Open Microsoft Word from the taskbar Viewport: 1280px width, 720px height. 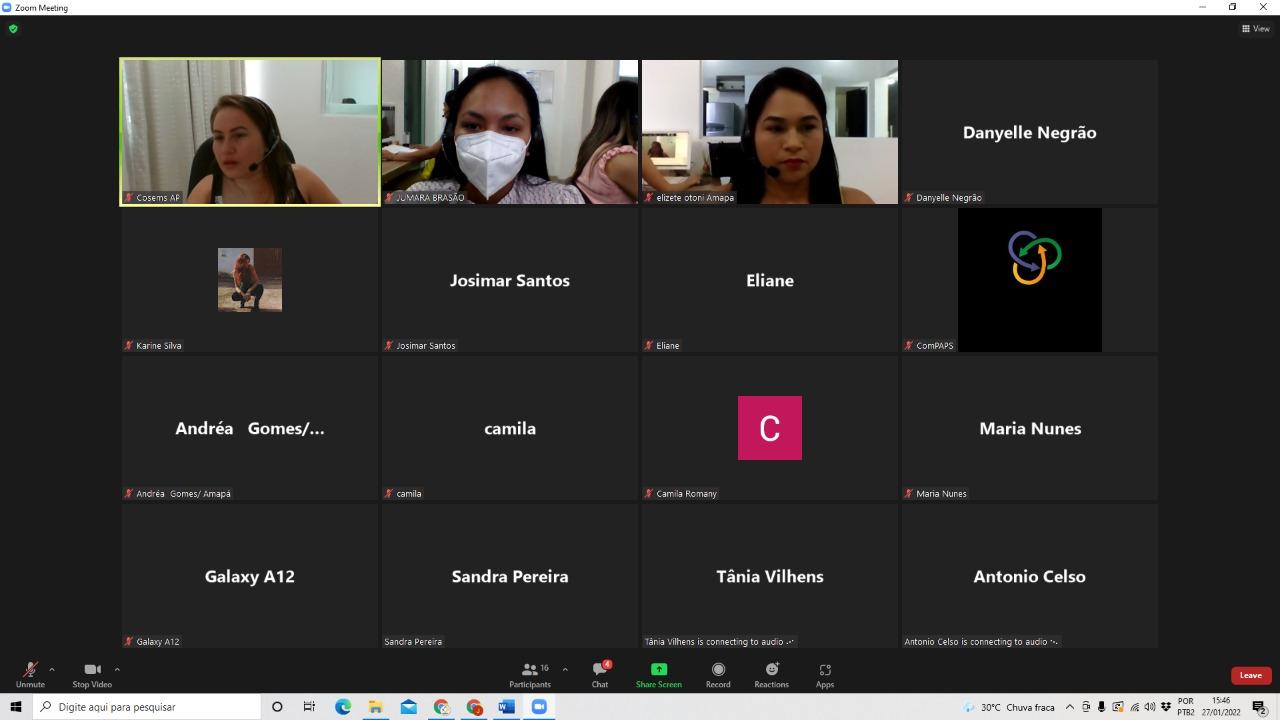tap(506, 707)
